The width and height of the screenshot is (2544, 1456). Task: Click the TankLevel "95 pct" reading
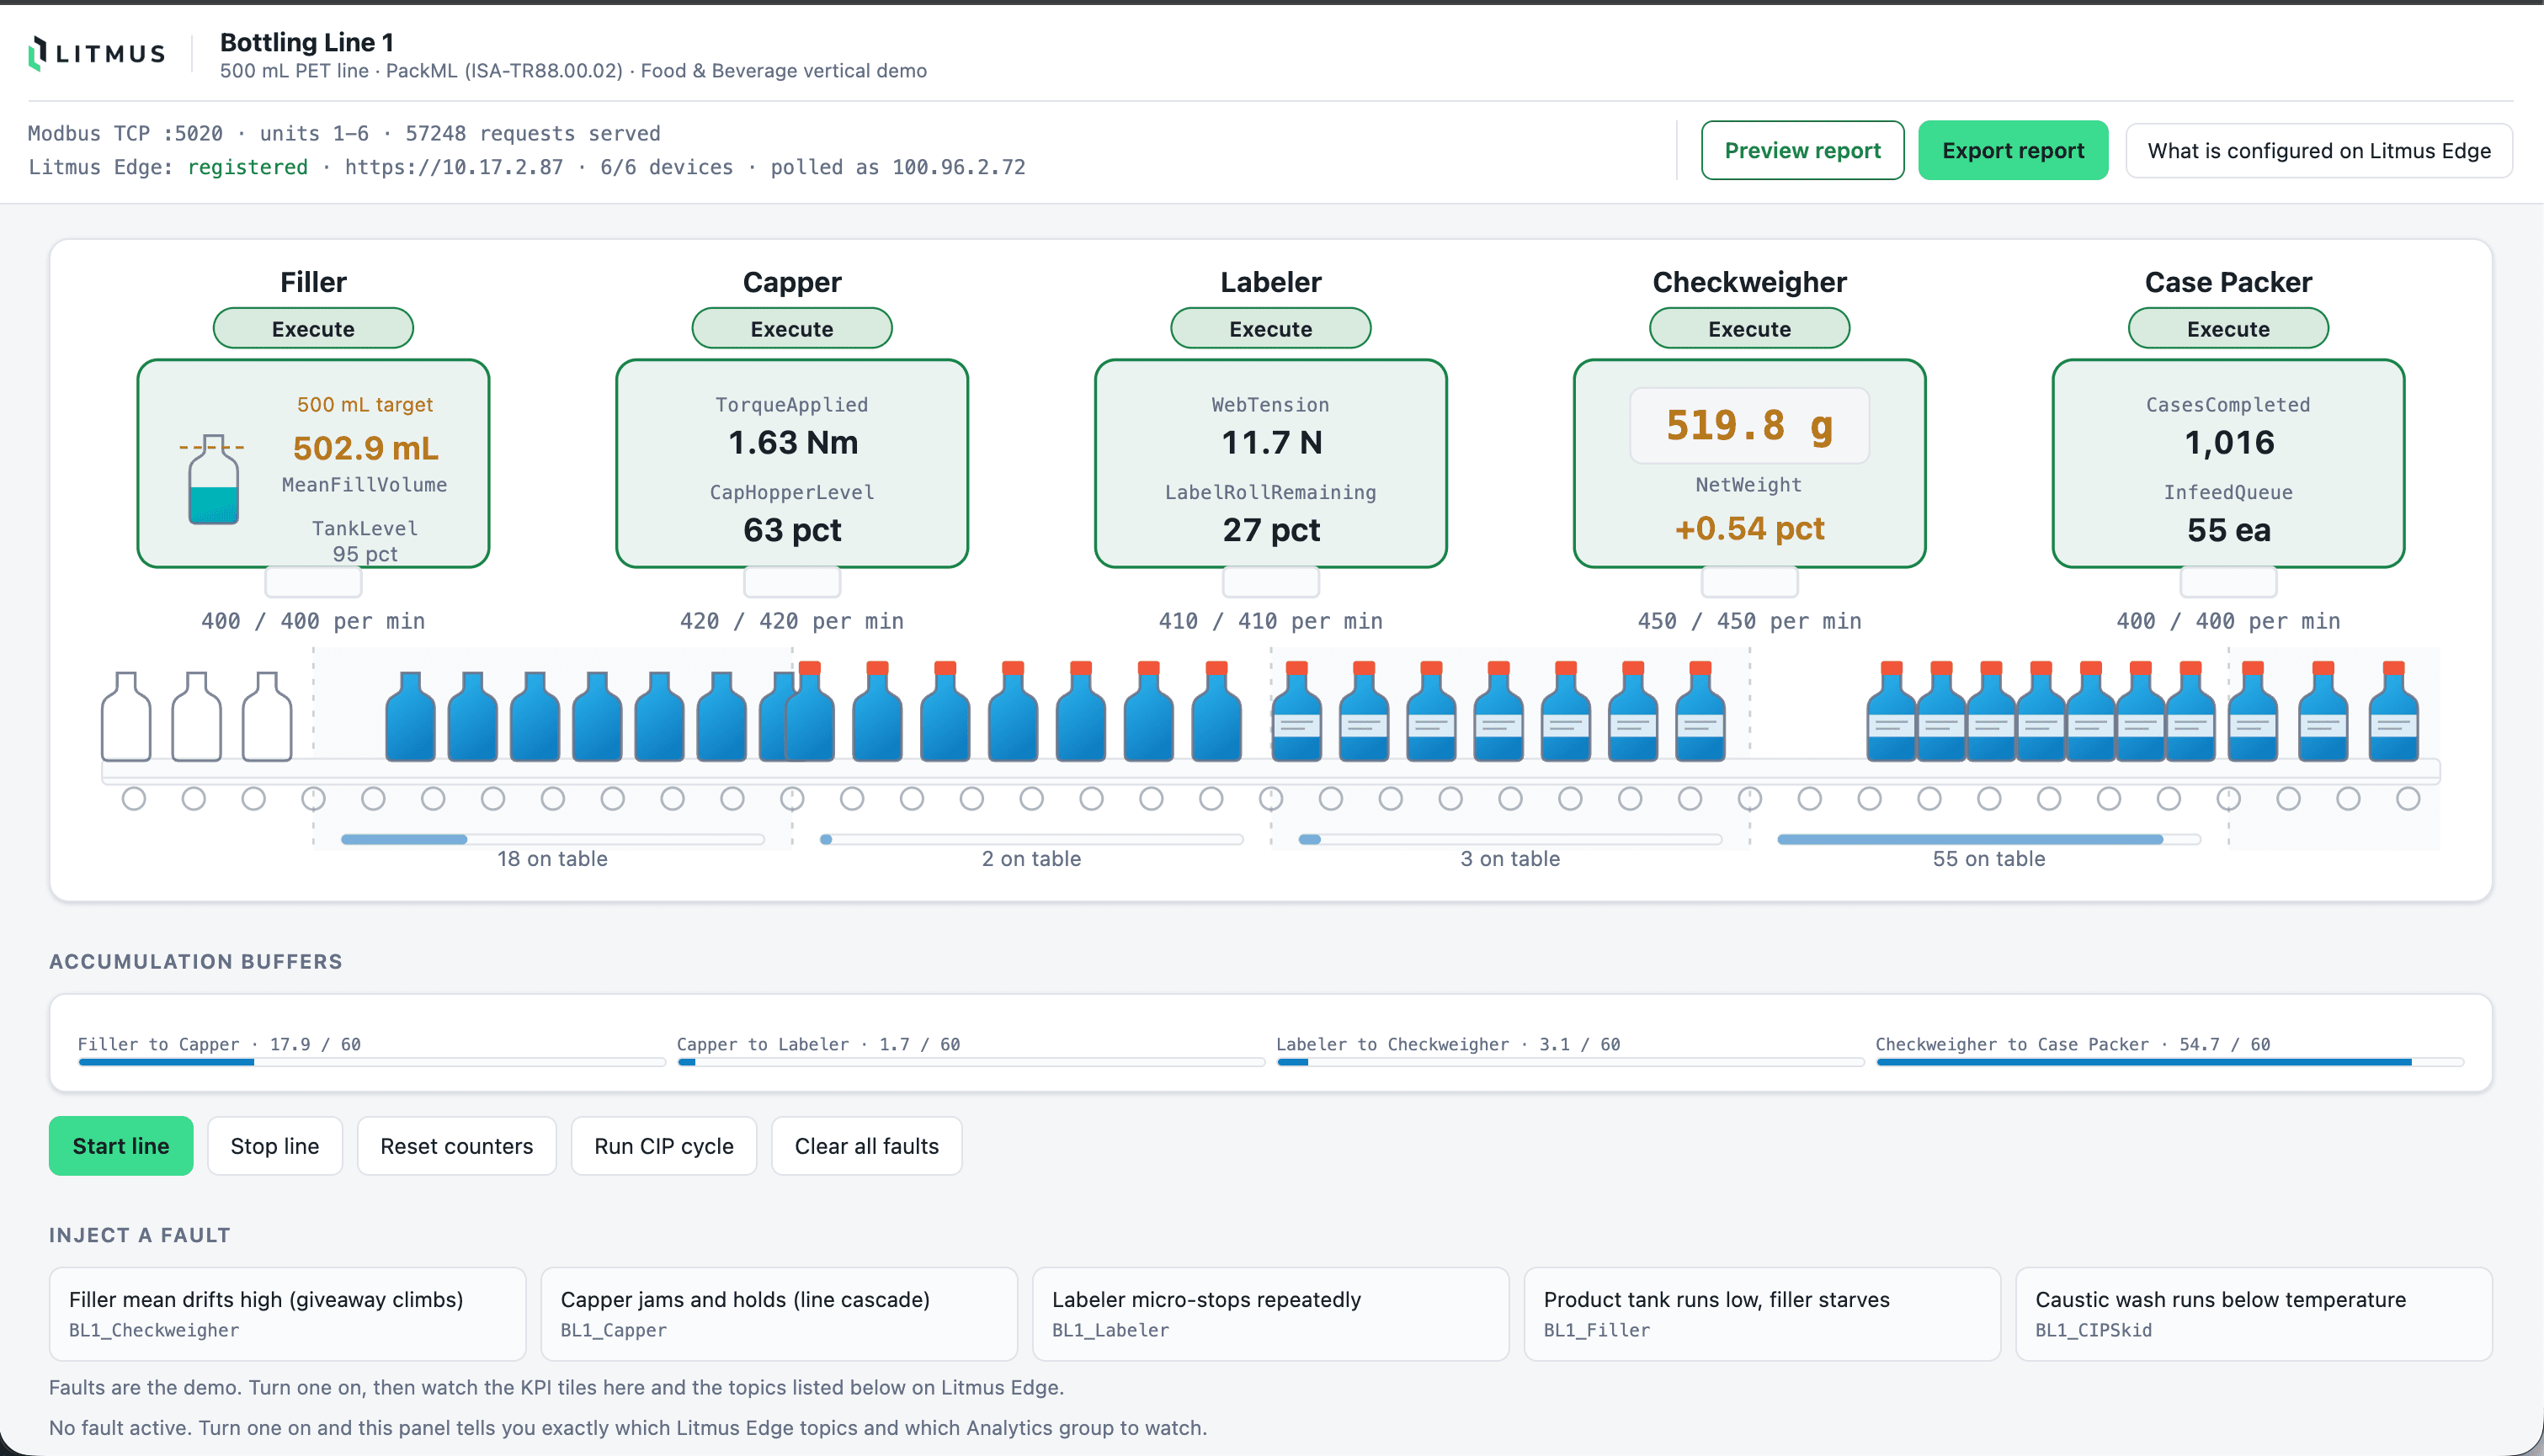tap(365, 554)
